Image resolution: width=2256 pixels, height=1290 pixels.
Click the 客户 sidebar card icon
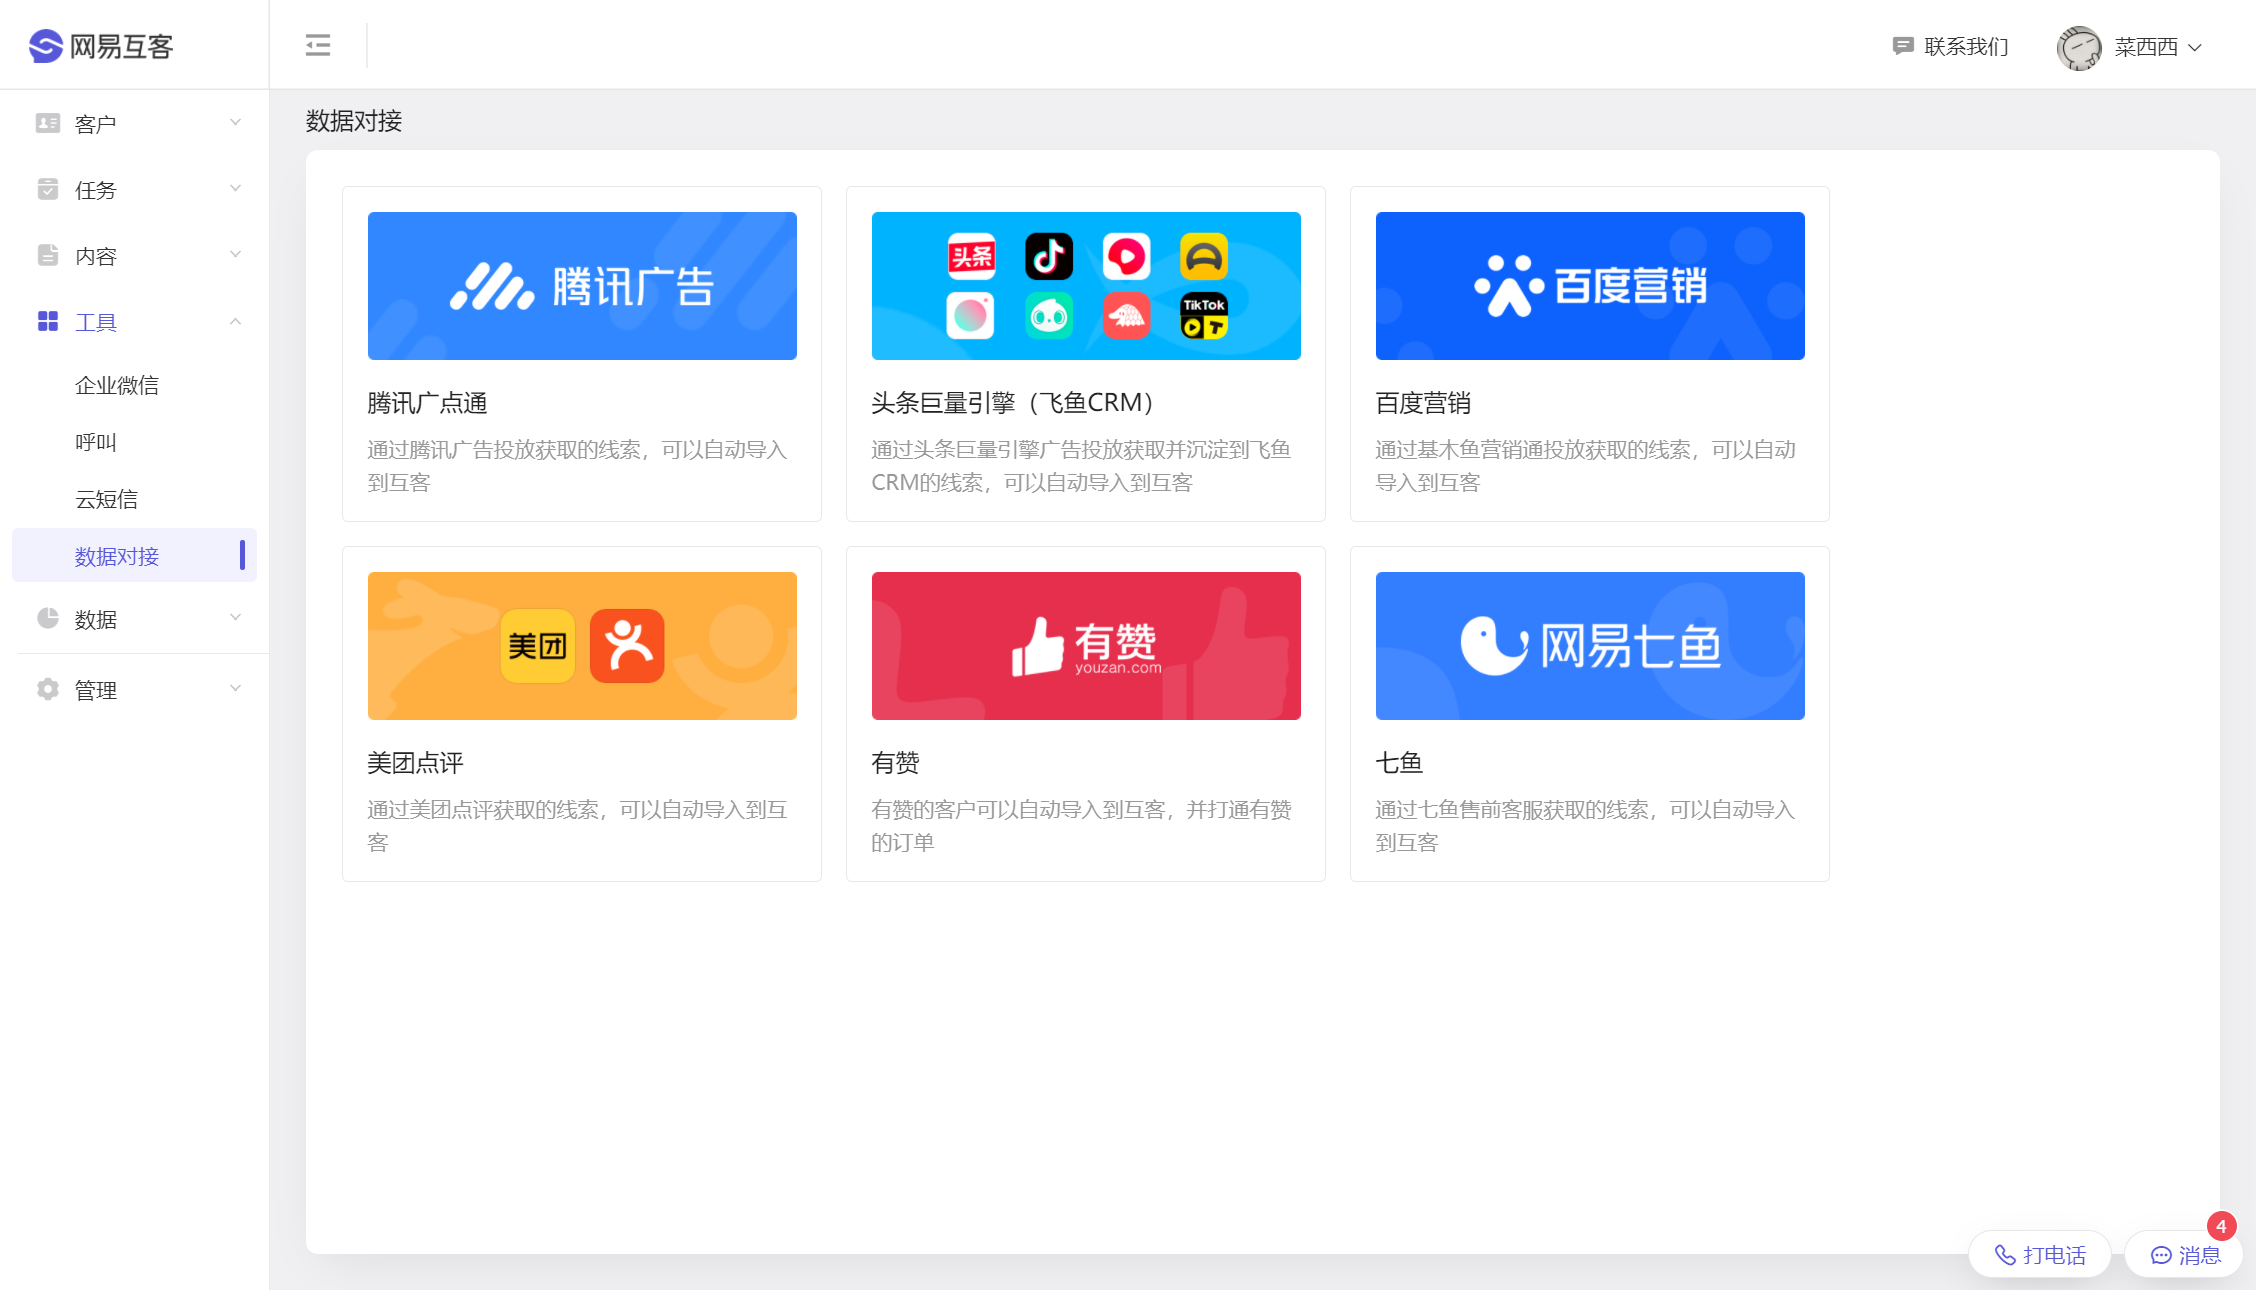(x=48, y=123)
